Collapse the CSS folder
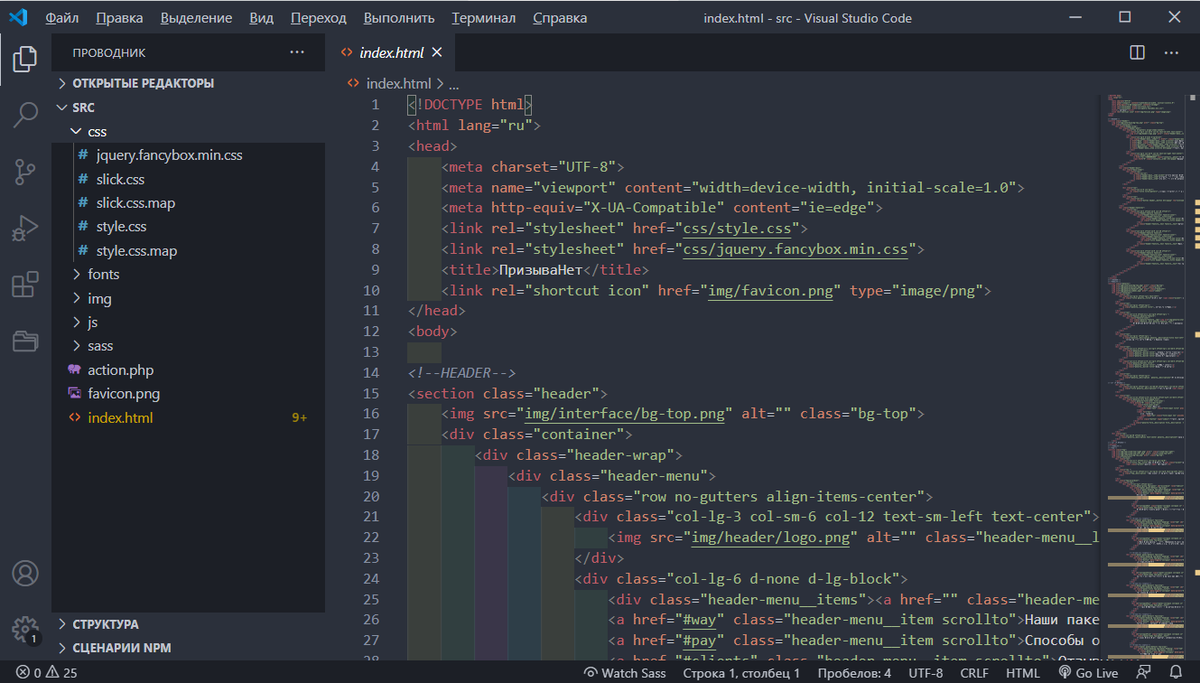Screen dimensions: 1200x683 pyautogui.click(x=96, y=131)
